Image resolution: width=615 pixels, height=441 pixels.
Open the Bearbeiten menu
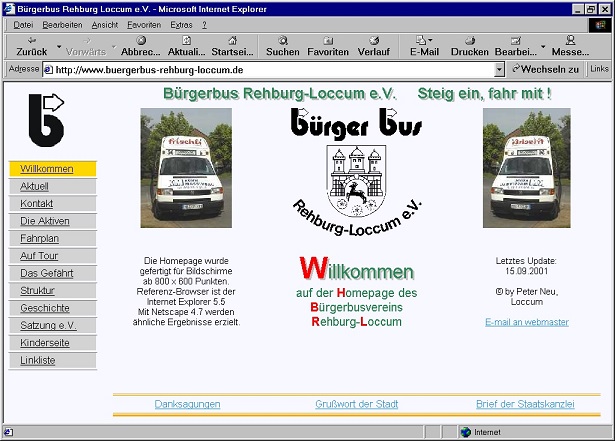coord(62,25)
